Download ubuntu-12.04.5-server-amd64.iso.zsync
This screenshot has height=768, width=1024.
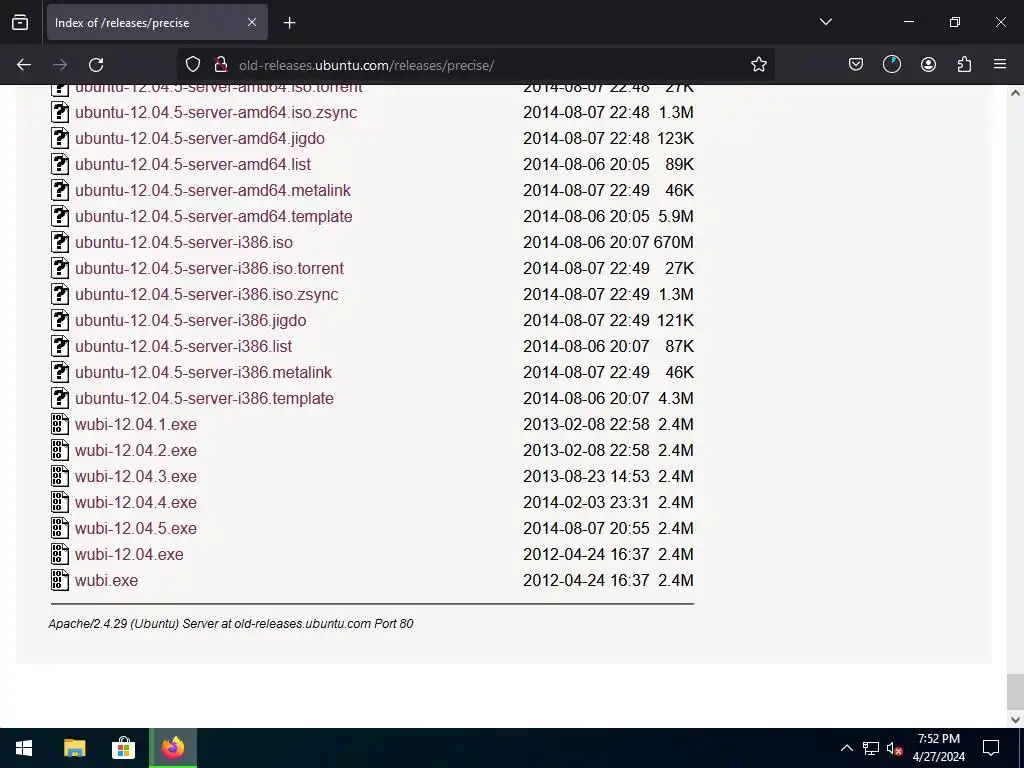[216, 112]
